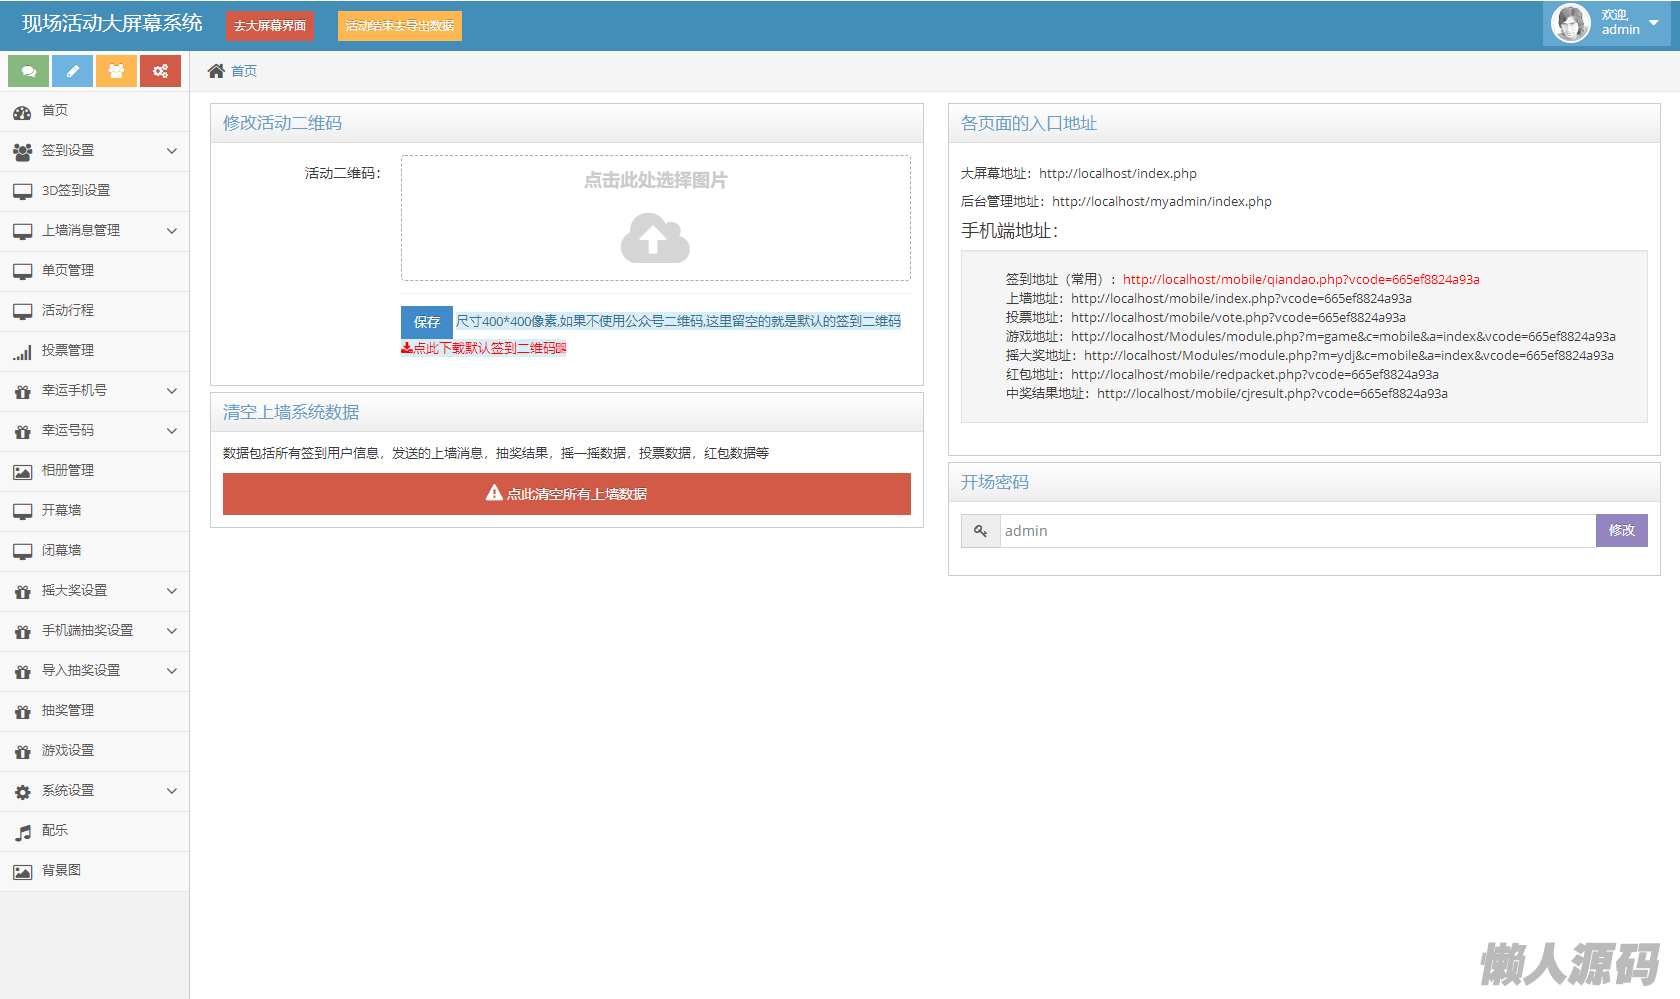Screen dimensions: 1680x999
Task: Click the admin avatar picture
Action: (x=1570, y=23)
